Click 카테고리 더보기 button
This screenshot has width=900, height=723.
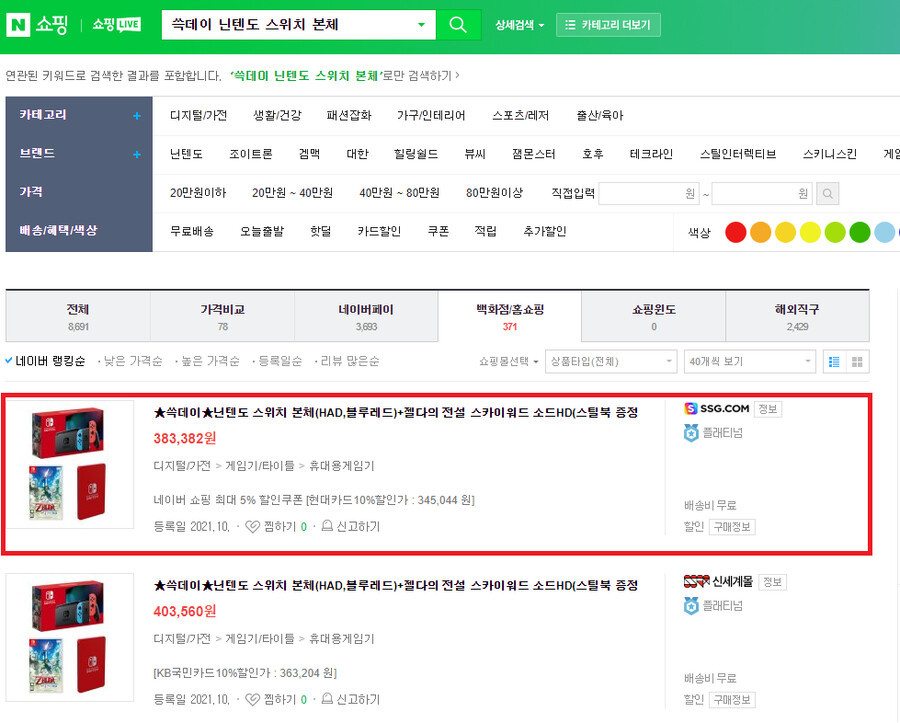point(608,25)
